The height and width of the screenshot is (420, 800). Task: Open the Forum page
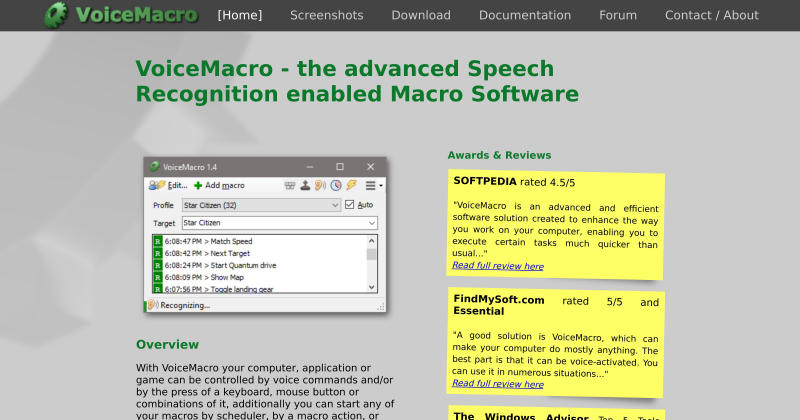pyautogui.click(x=618, y=15)
